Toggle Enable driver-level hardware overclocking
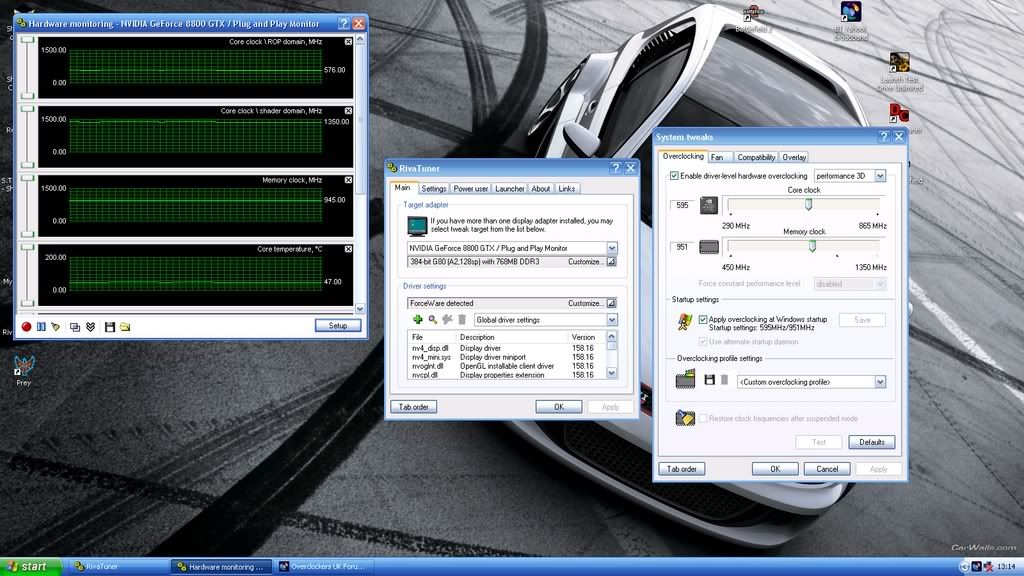 pos(674,176)
